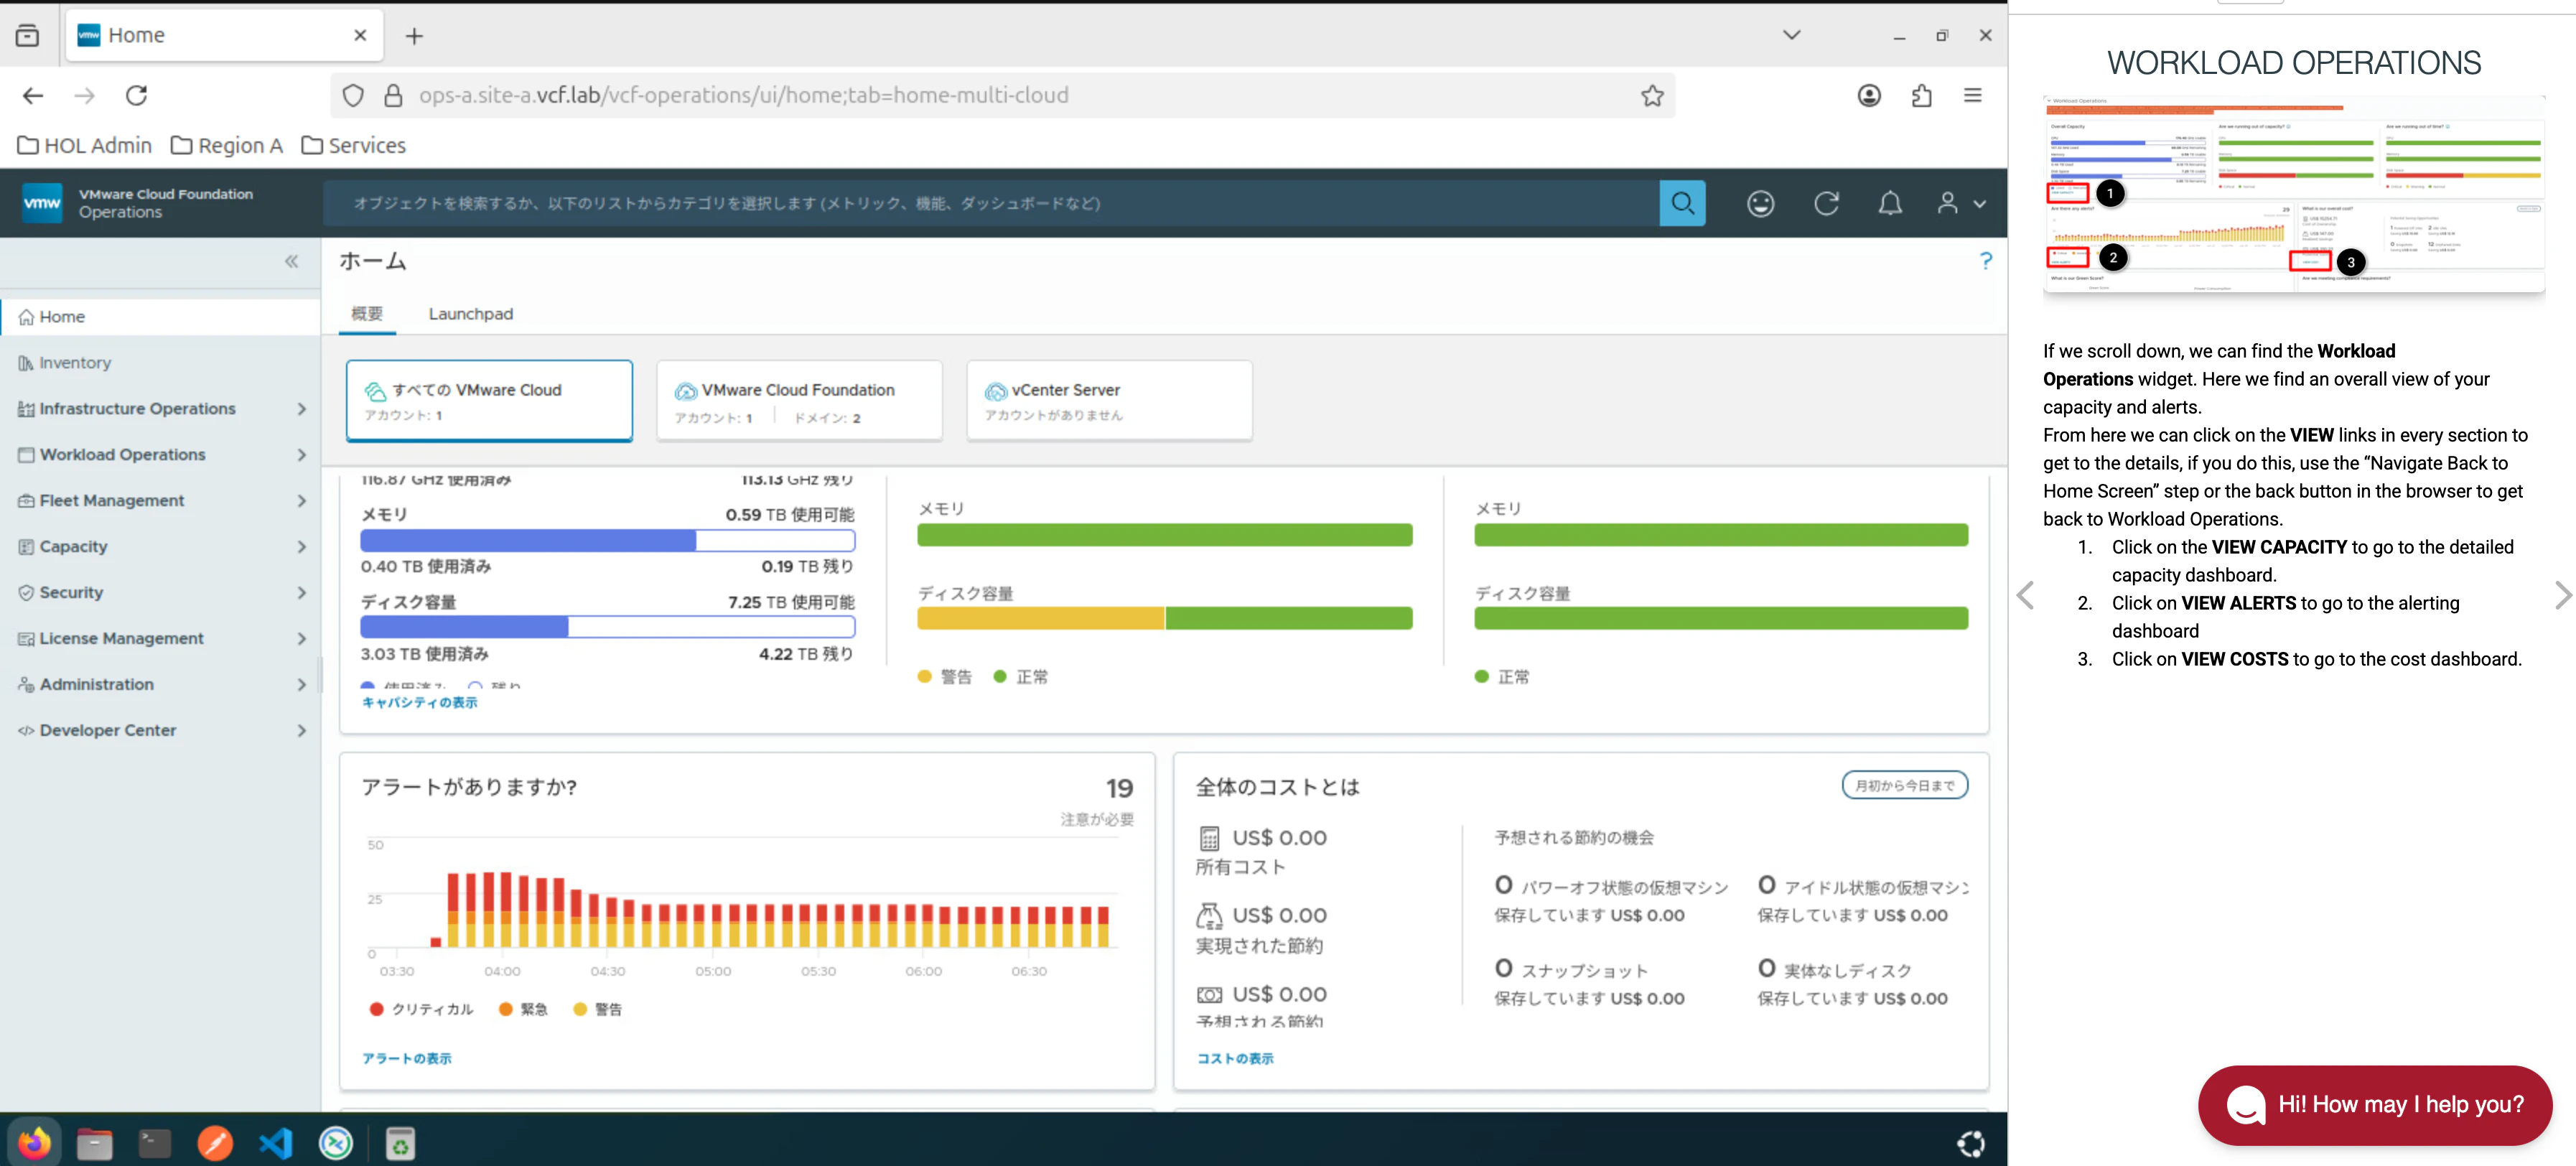Click アラートの表示 link
The width and height of the screenshot is (2576, 1166).
click(x=406, y=1059)
